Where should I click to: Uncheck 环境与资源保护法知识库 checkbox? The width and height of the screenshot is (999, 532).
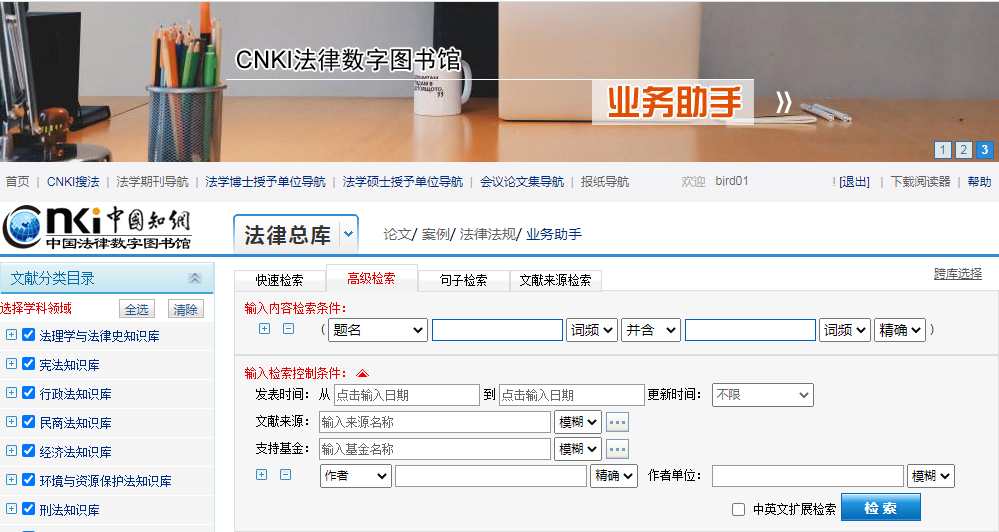[29, 480]
